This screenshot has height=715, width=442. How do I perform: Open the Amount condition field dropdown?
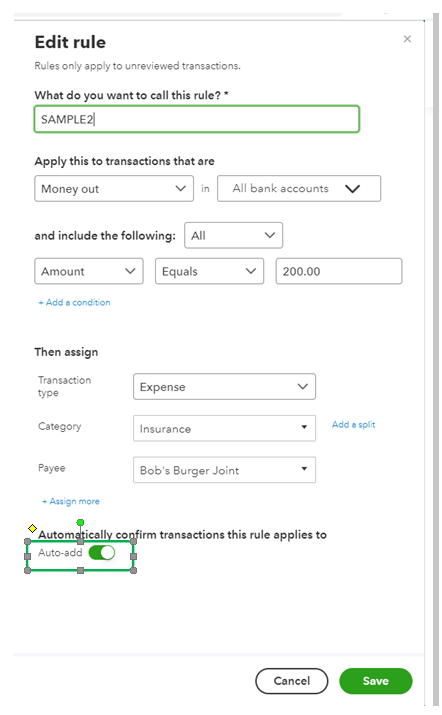click(x=89, y=271)
